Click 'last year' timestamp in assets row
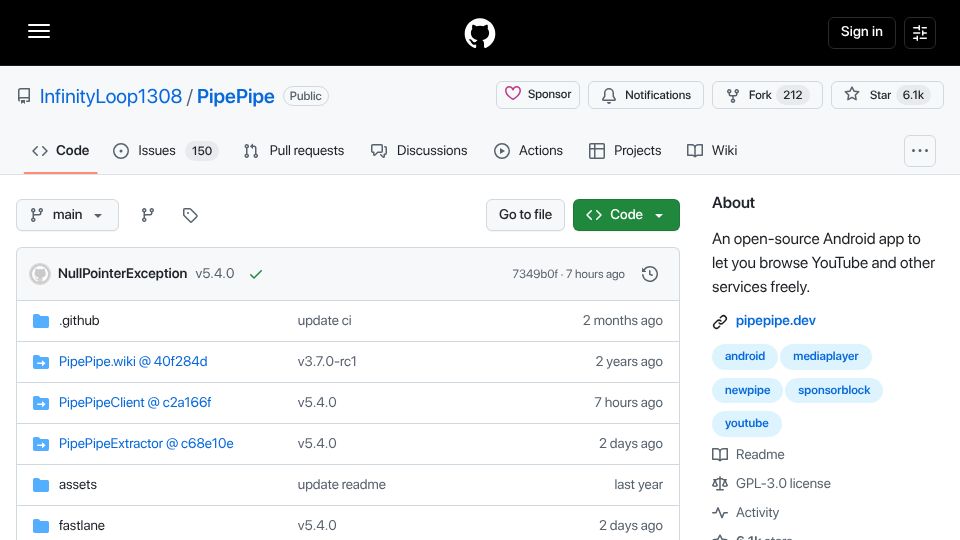Viewport: 960px width, 540px height. pos(638,485)
